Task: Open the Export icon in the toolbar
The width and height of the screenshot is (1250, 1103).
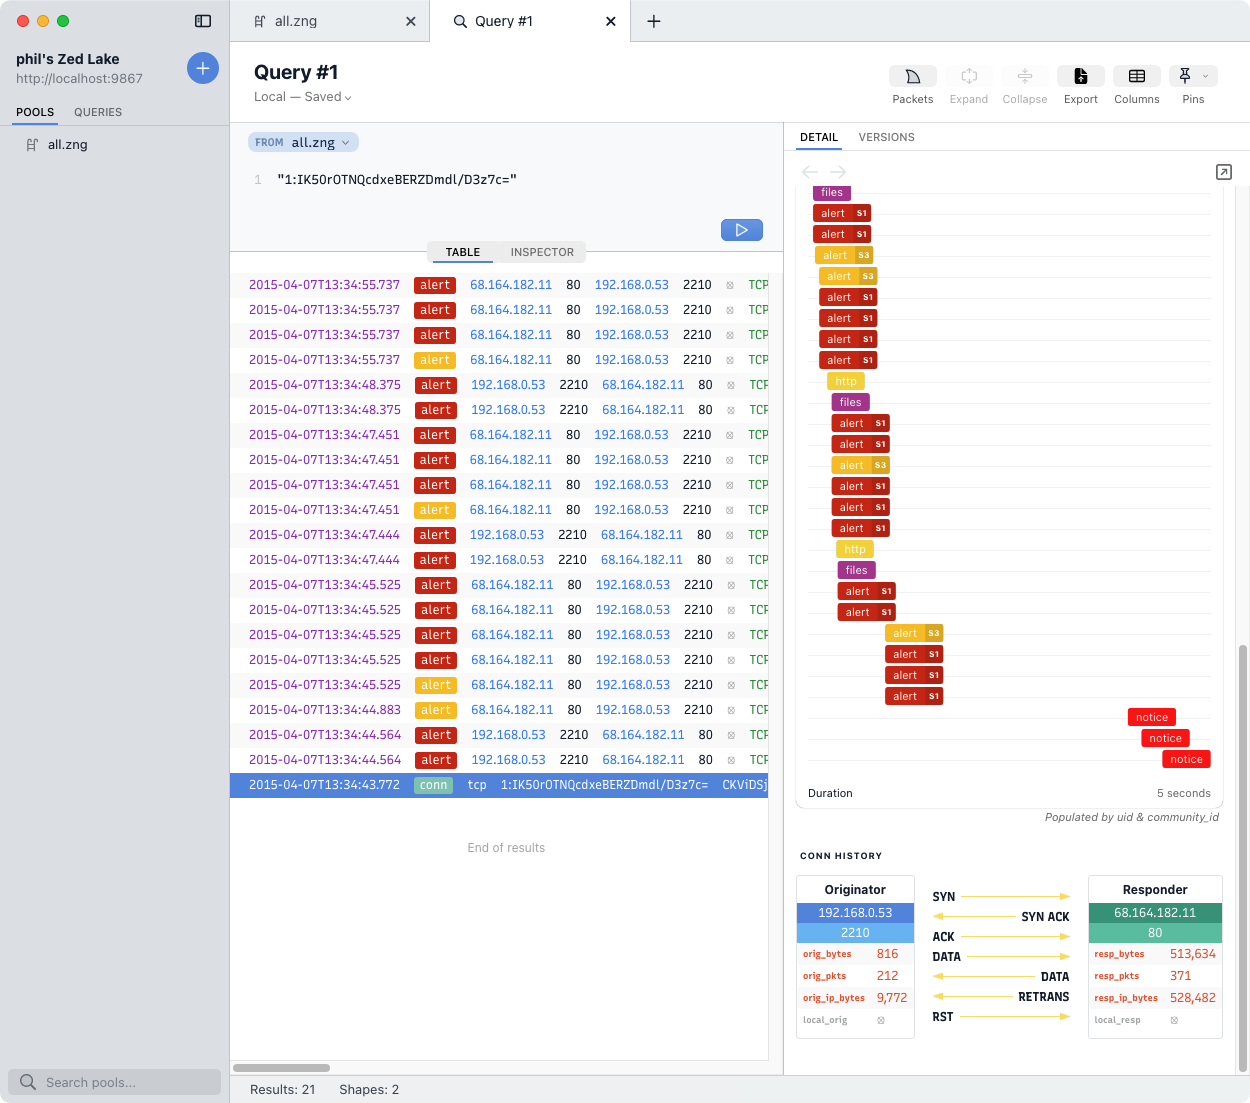Action: [1080, 75]
